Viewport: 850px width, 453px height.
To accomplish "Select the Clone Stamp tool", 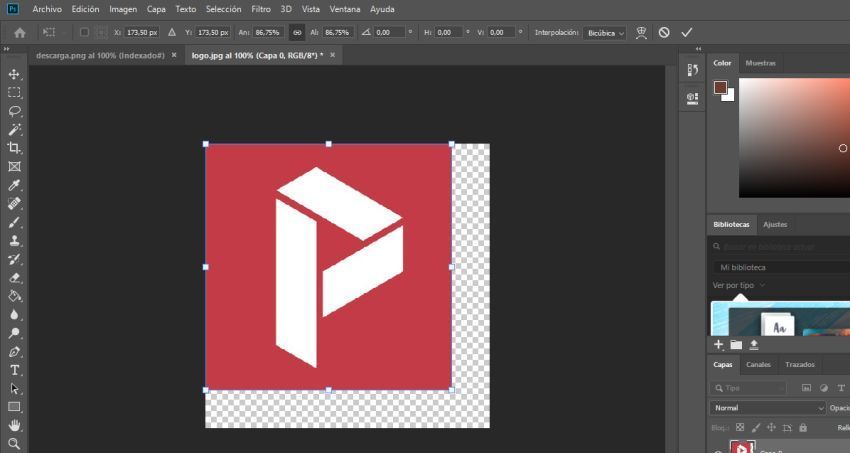I will [14, 241].
